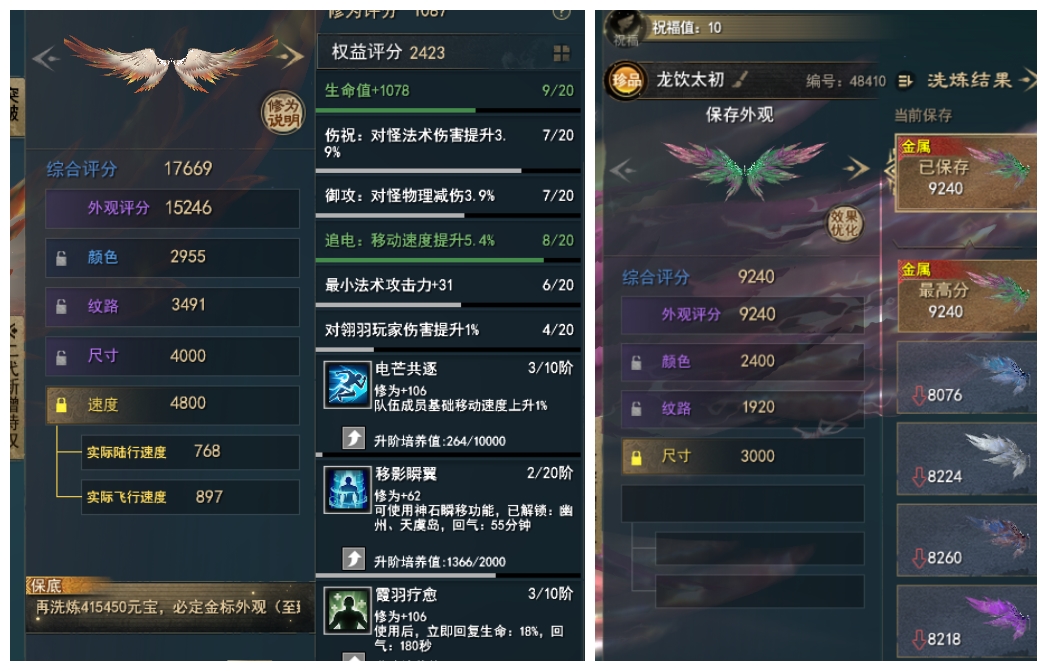Click the 保存外观 button

click(740, 116)
